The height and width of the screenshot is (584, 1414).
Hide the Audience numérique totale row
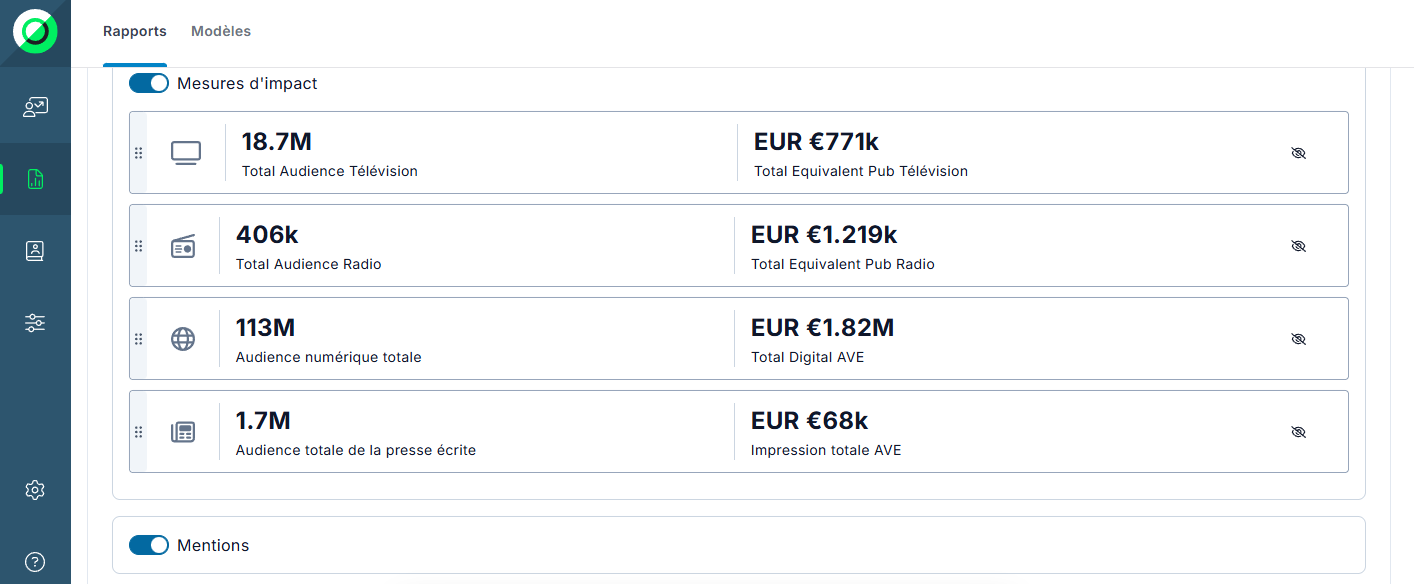click(1298, 339)
